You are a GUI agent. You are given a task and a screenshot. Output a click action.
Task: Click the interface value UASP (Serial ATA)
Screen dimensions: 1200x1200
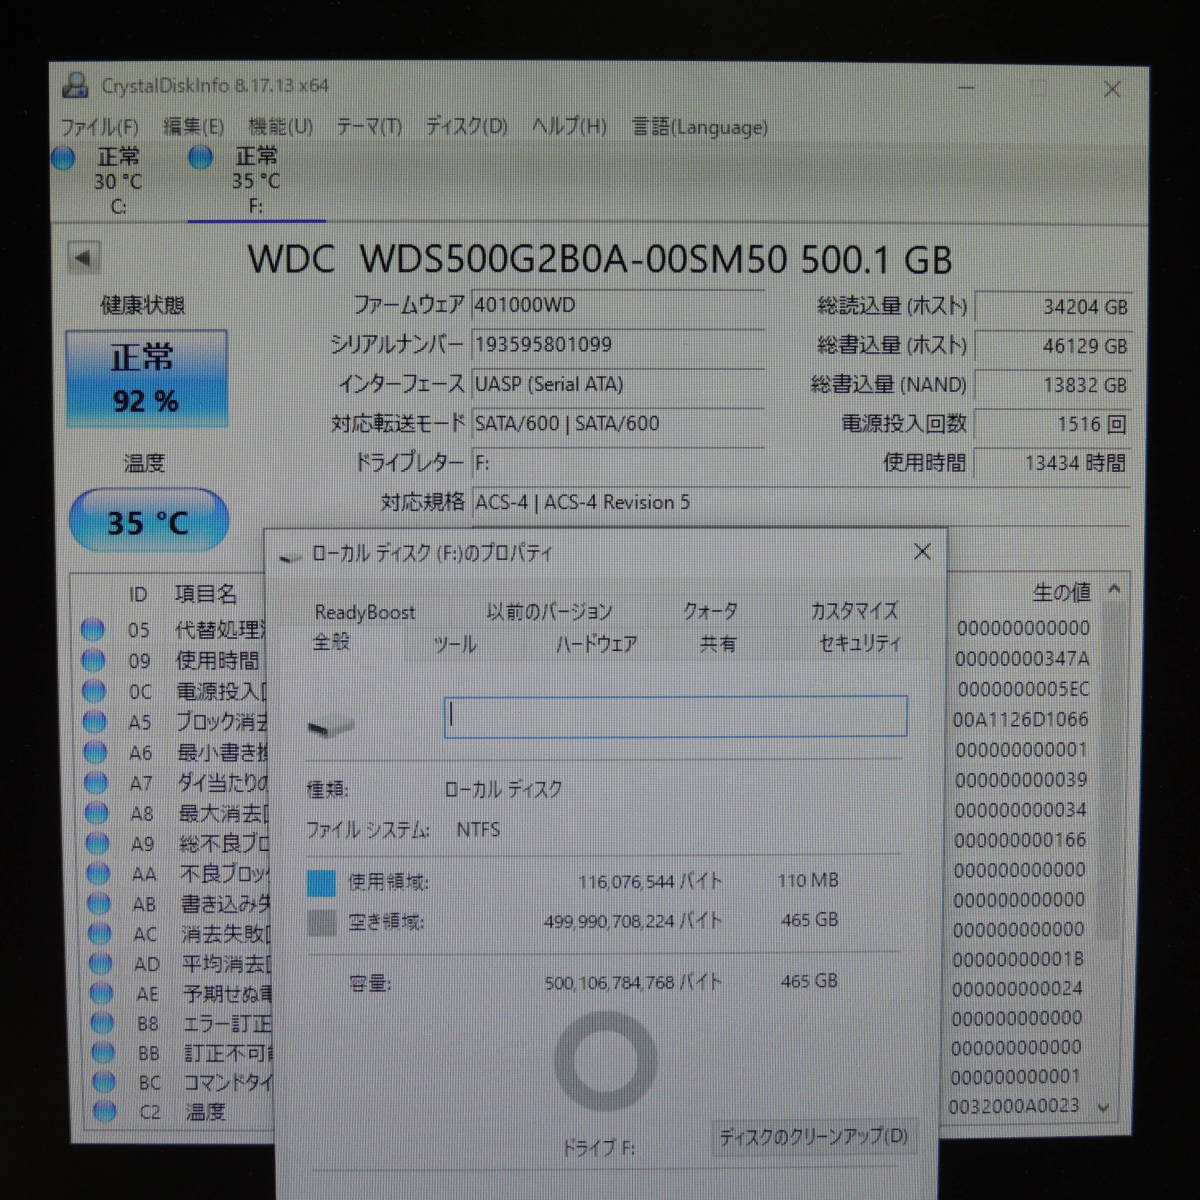(x=617, y=384)
